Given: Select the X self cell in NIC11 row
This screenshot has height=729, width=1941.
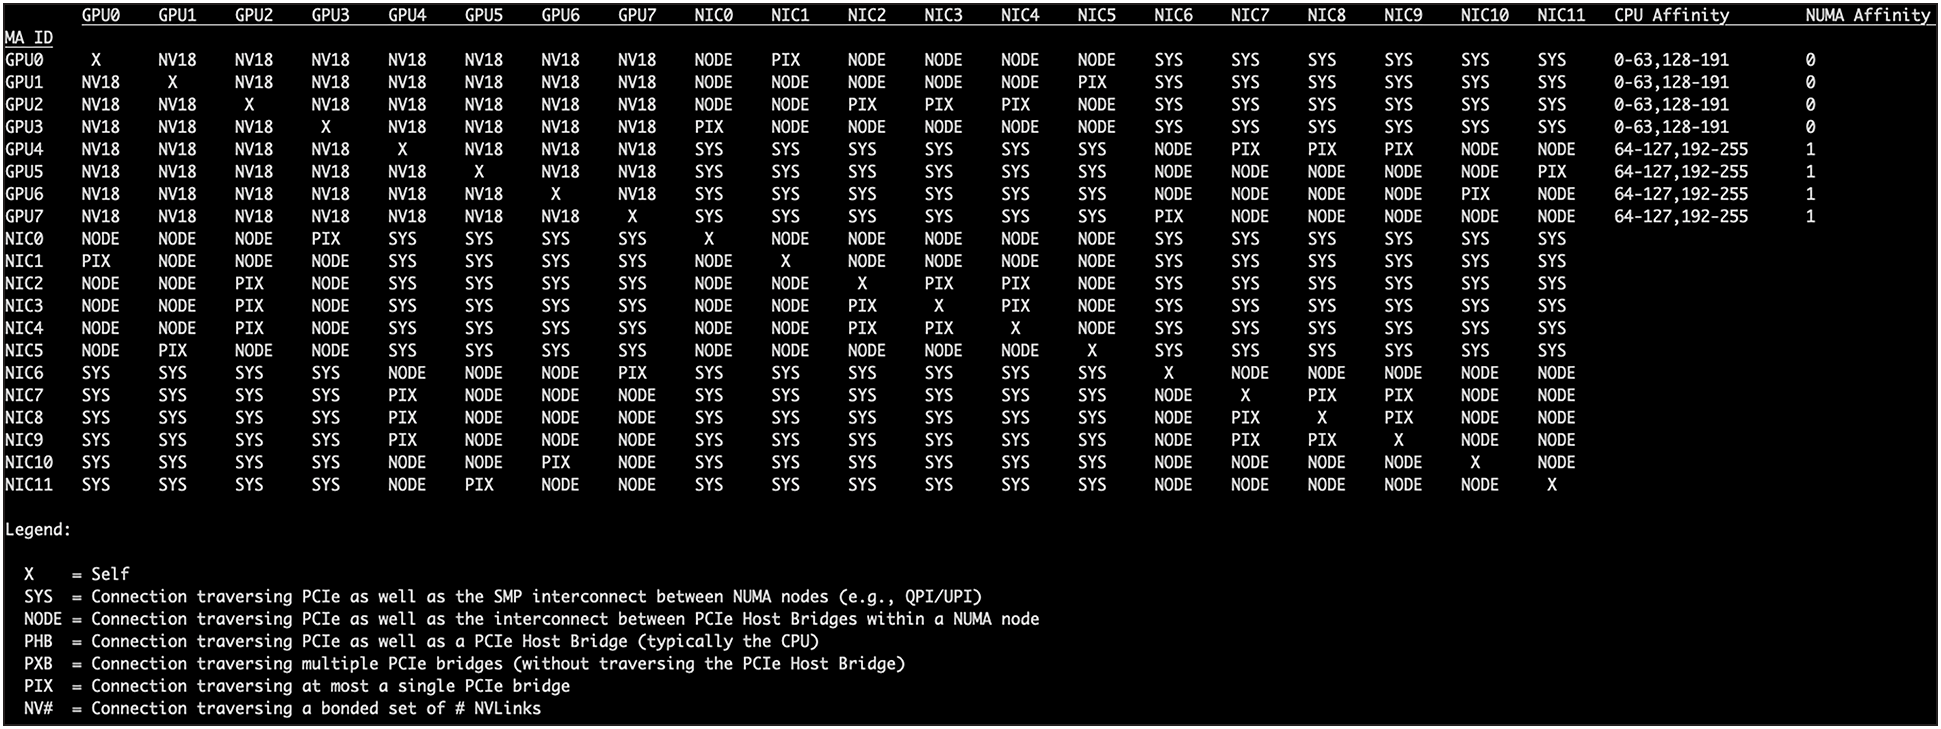Looking at the screenshot, I should click(x=1552, y=484).
